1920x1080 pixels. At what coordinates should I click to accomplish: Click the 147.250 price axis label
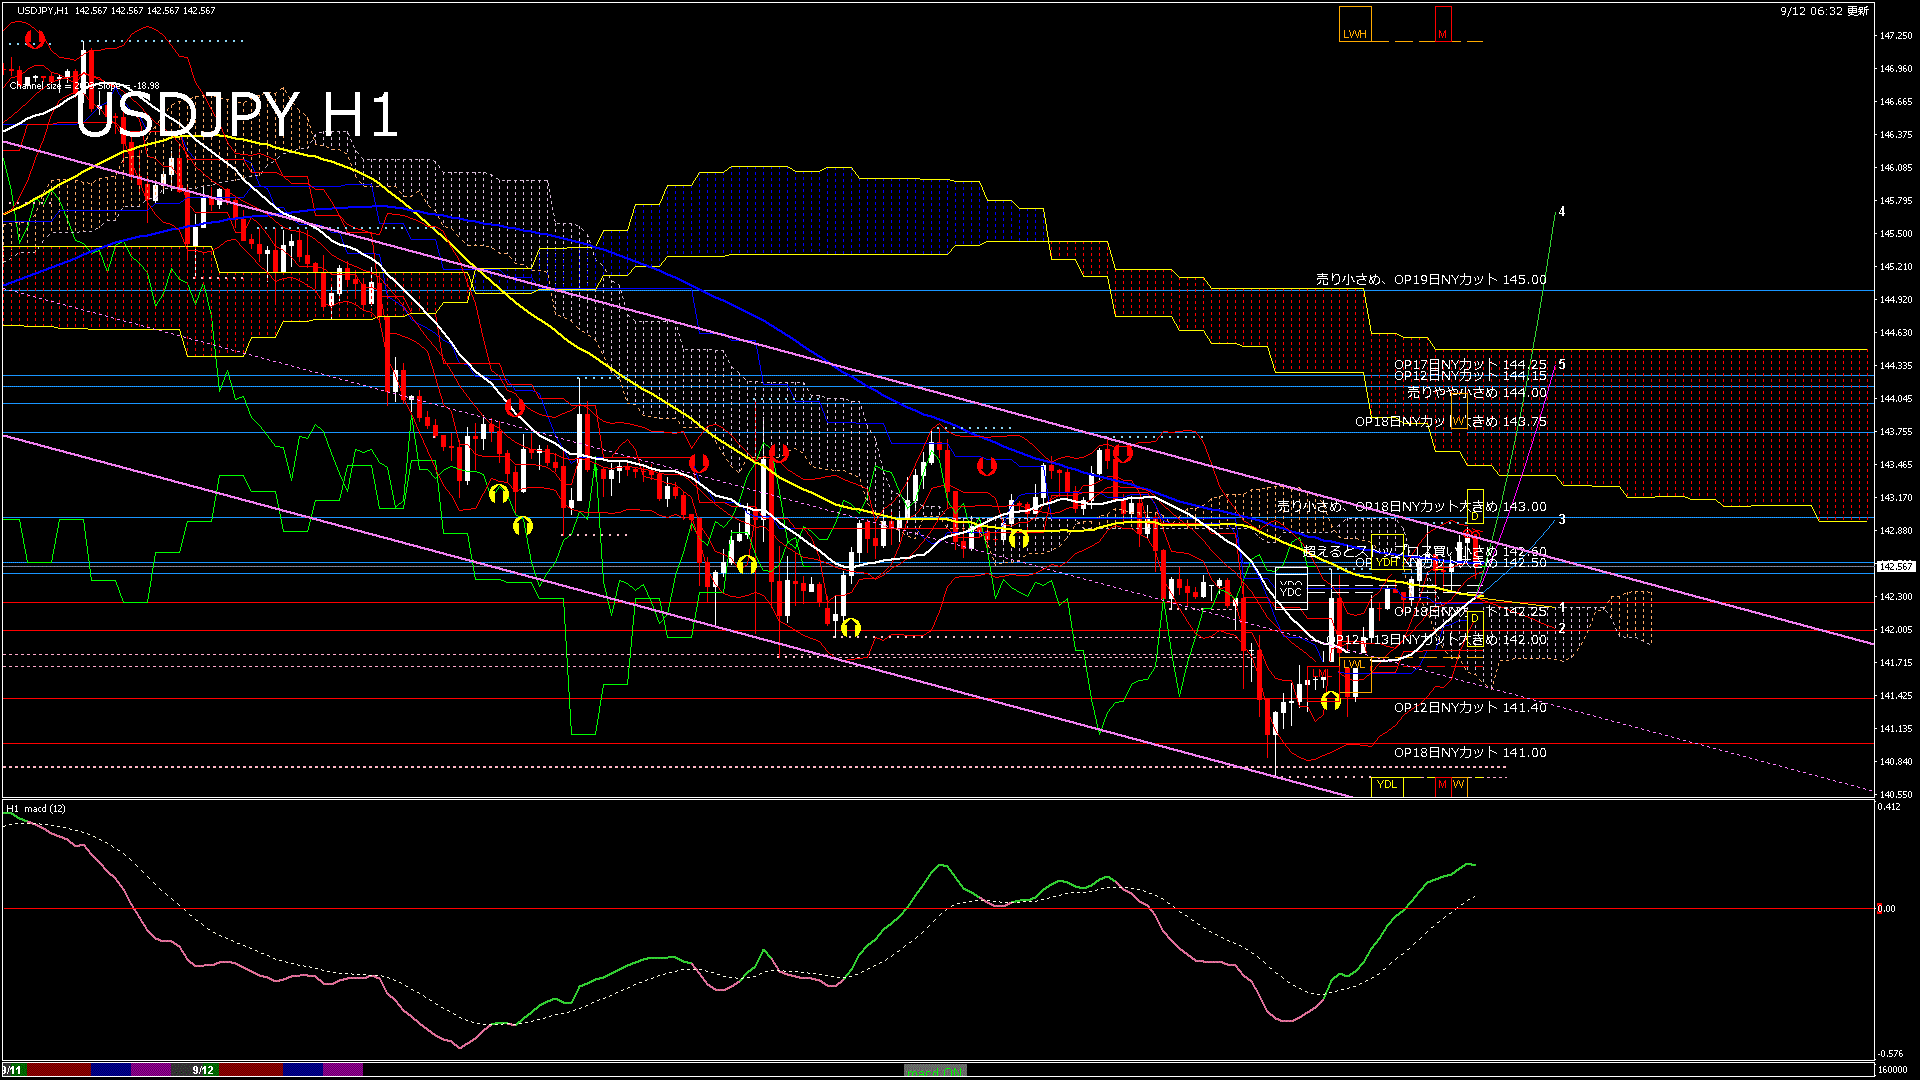click(1896, 36)
